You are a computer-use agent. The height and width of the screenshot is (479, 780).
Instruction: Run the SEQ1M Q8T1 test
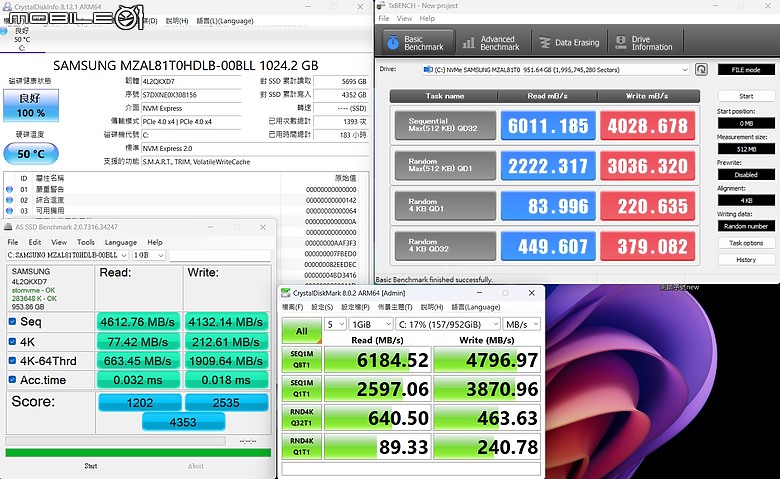point(301,359)
